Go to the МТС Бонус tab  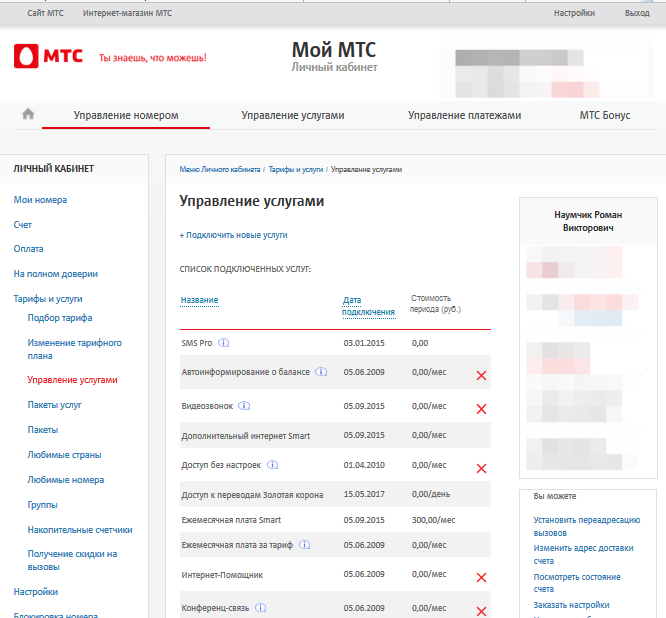604,115
